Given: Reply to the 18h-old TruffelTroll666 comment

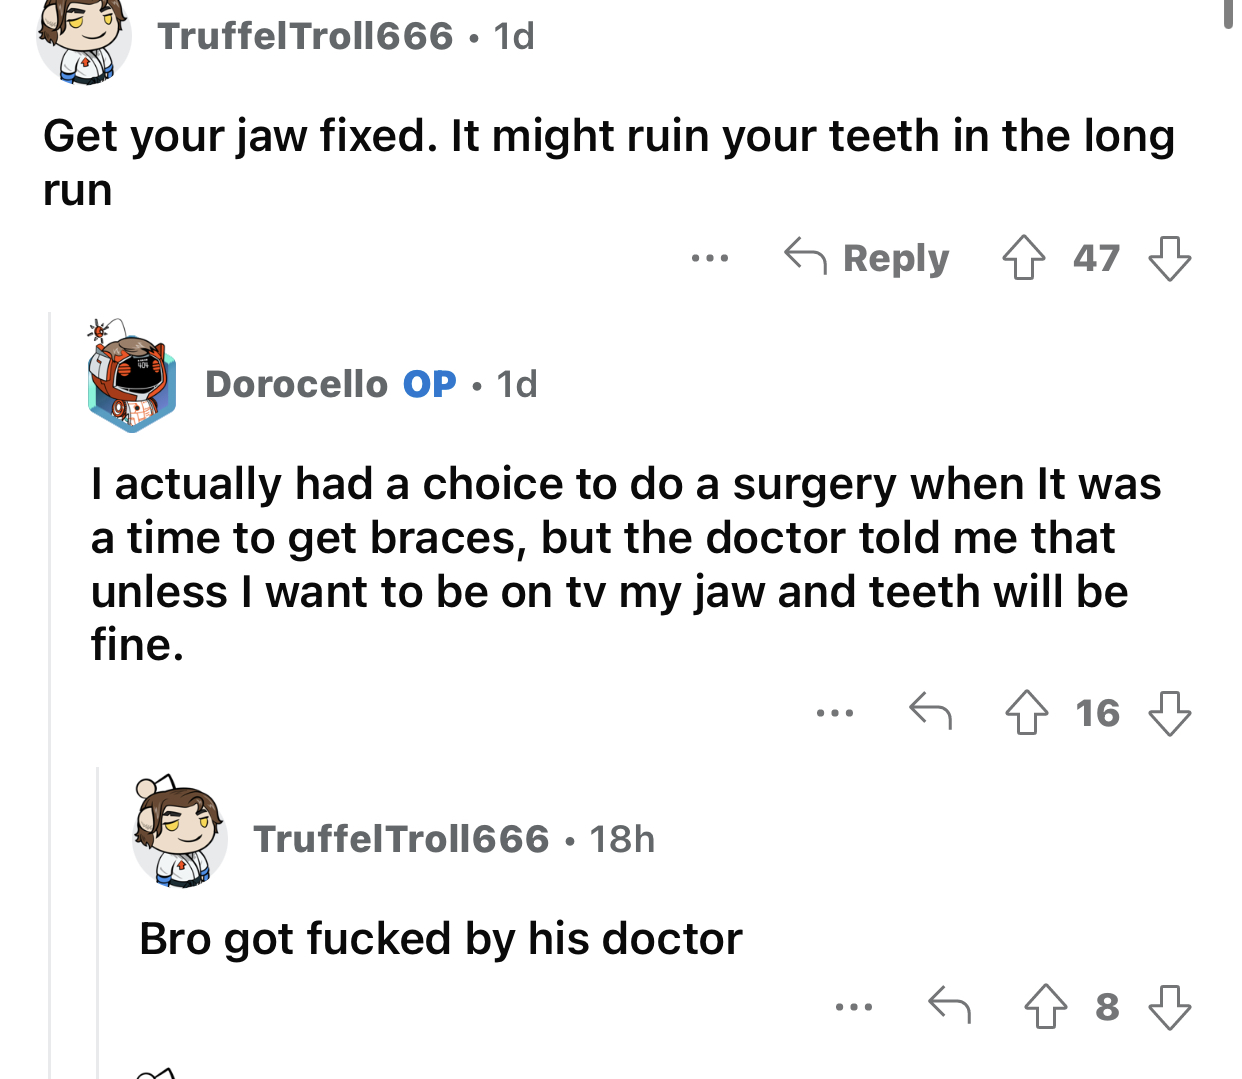Looking at the screenshot, I should click(949, 1005).
